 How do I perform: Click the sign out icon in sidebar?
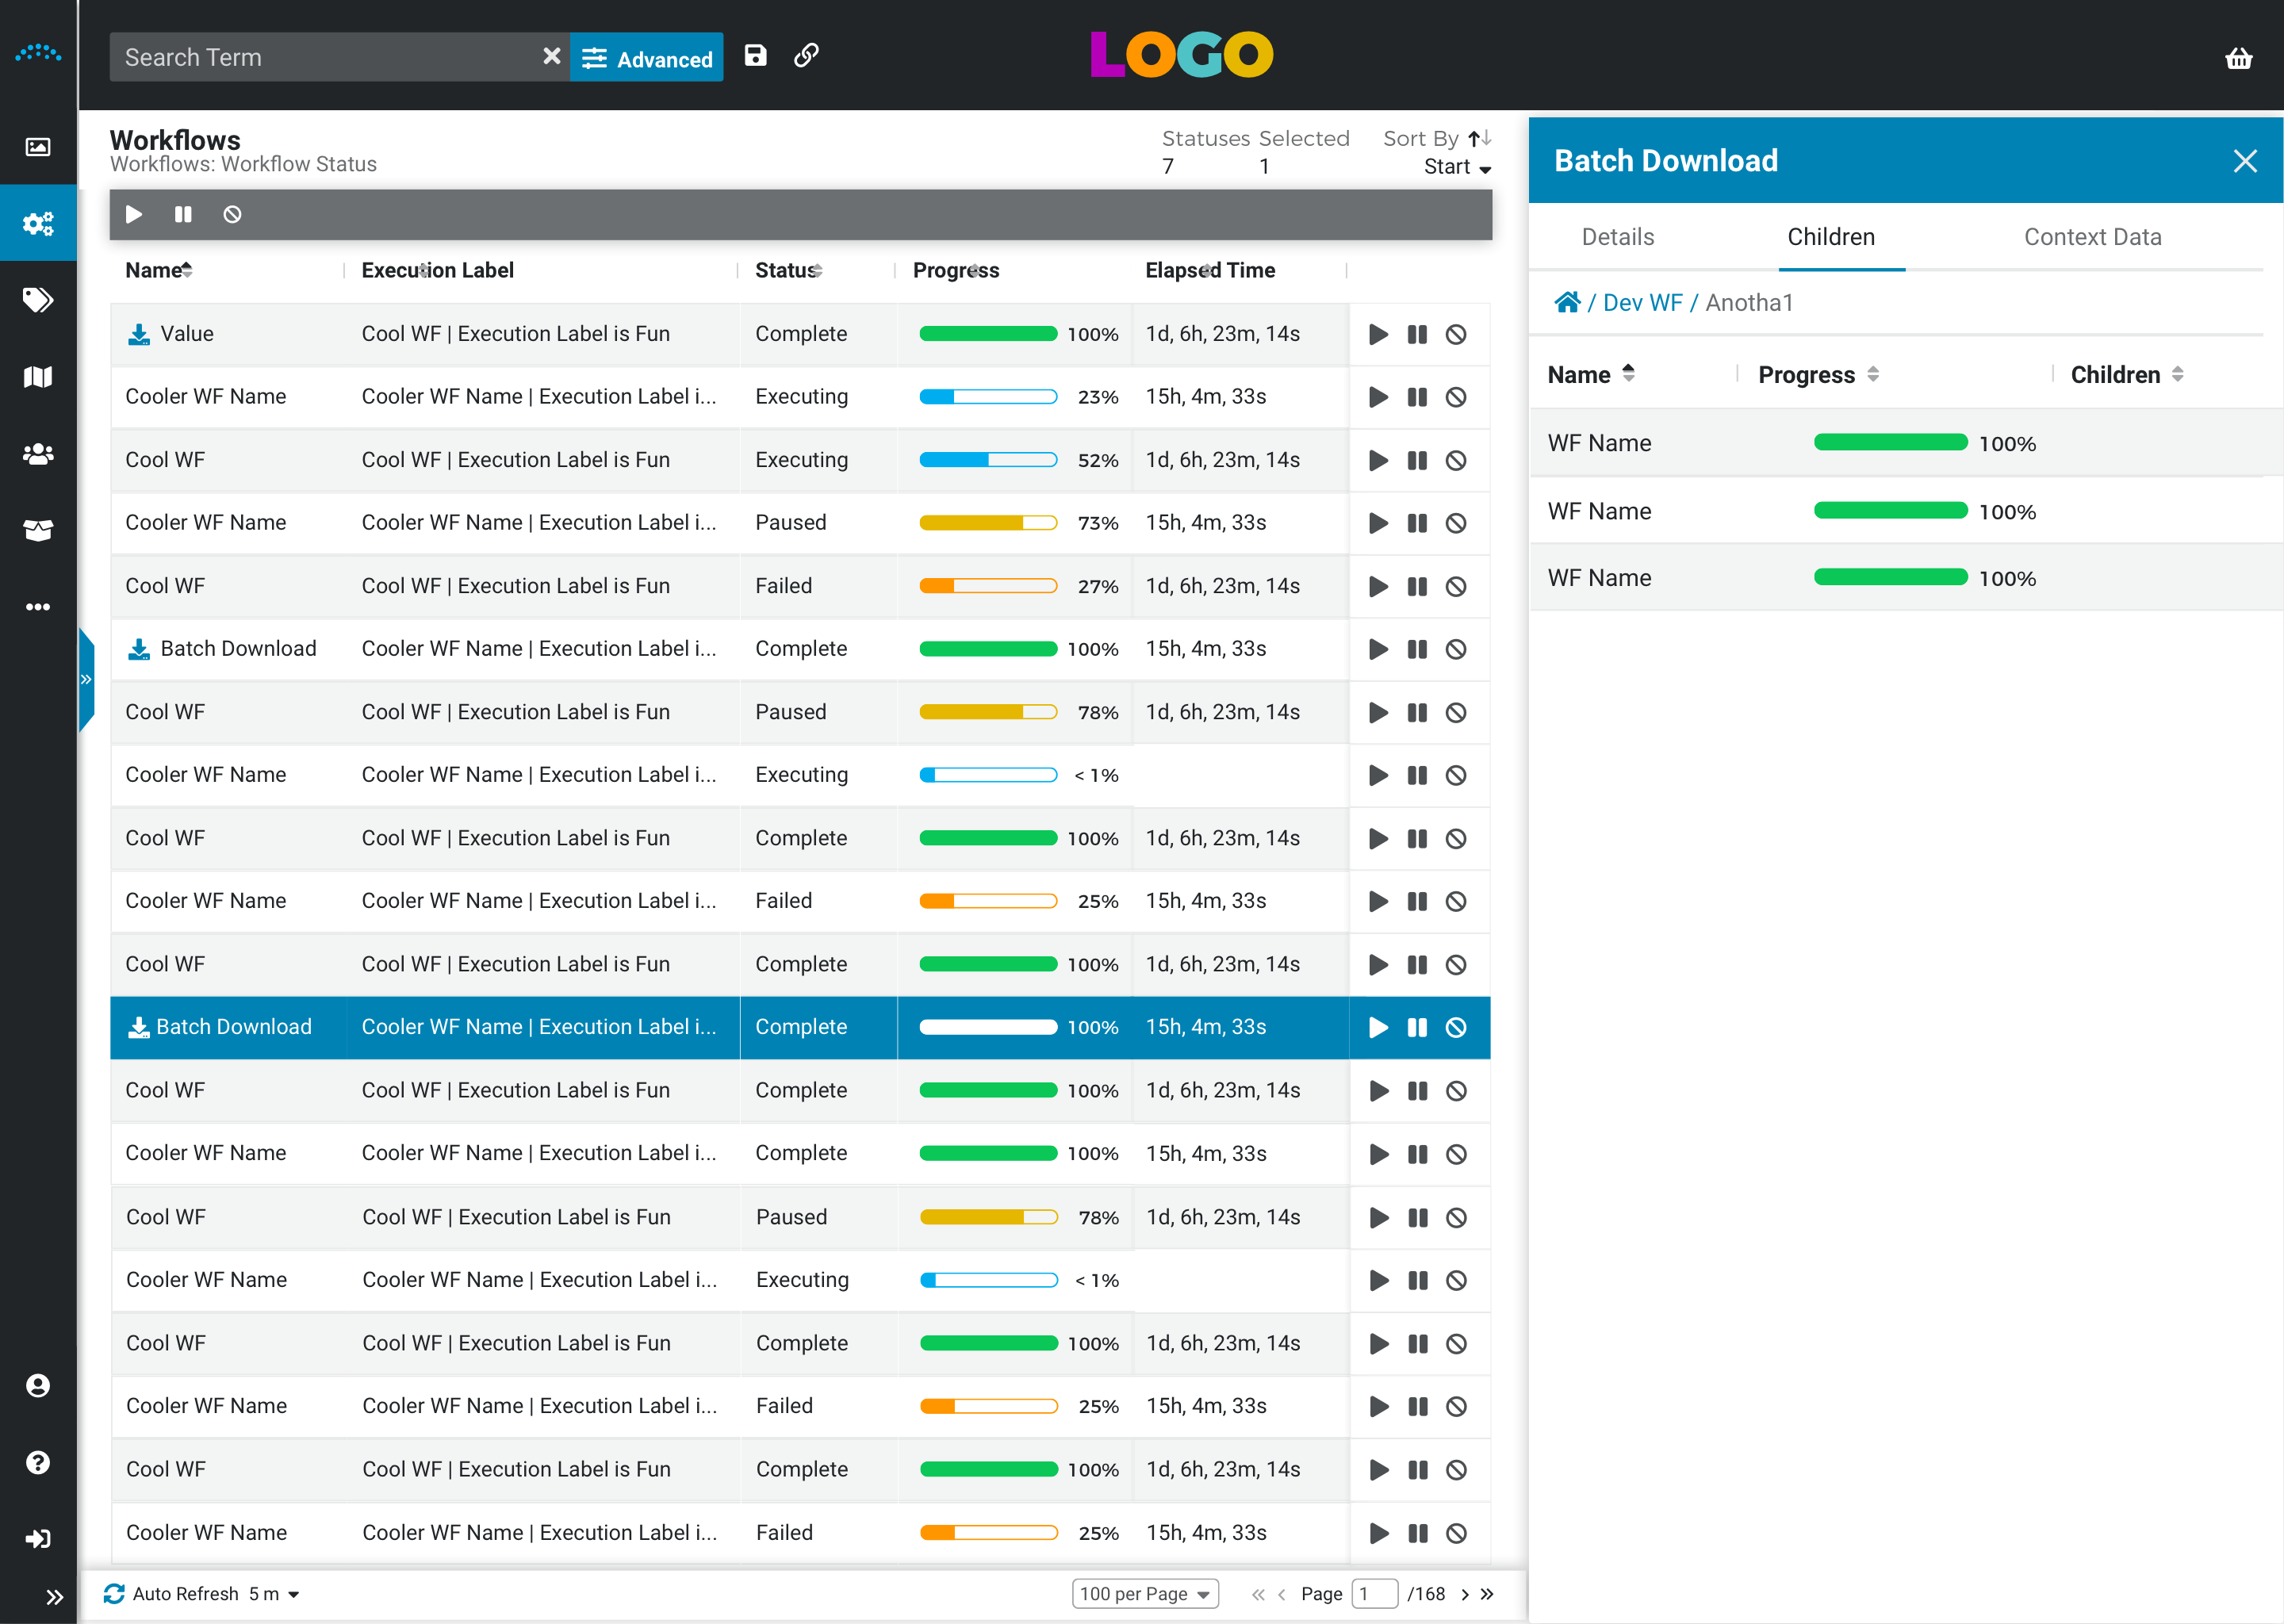tap(38, 1539)
